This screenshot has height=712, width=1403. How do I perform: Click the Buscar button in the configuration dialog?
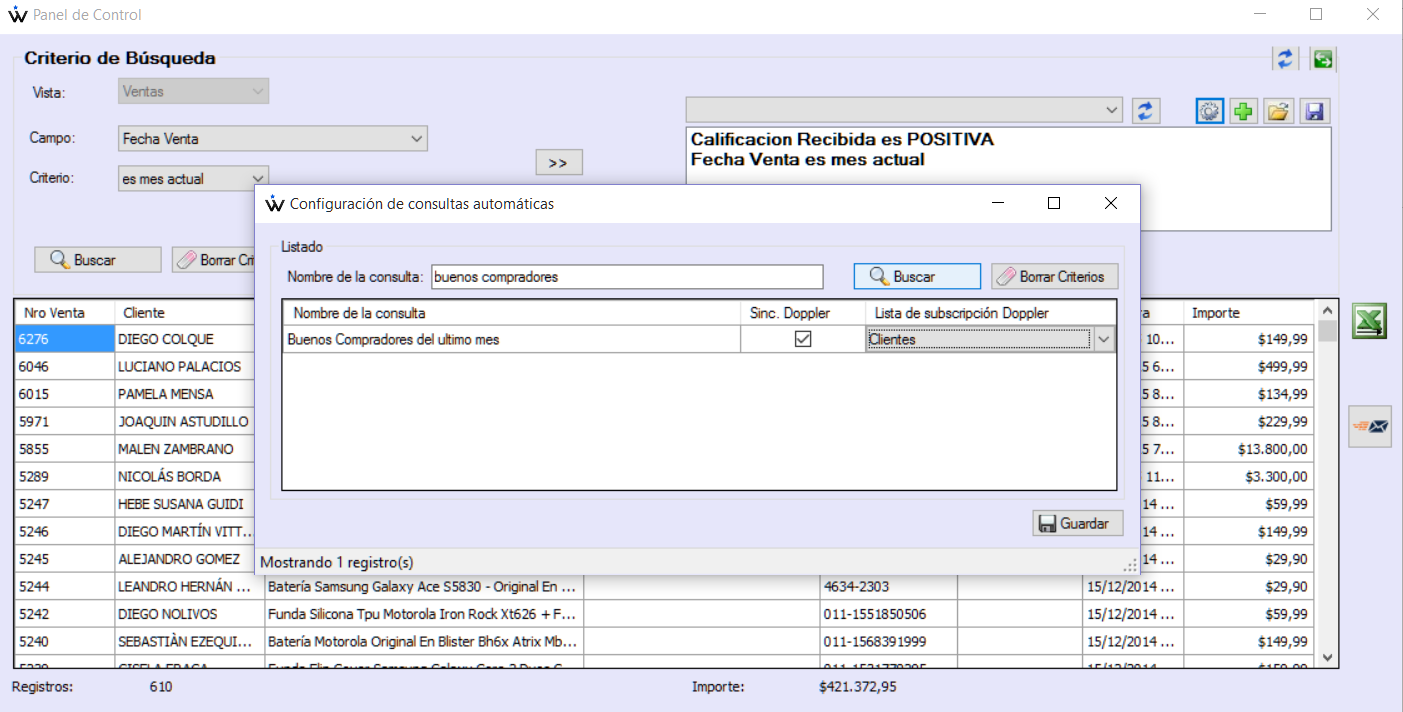pyautogui.click(x=917, y=276)
